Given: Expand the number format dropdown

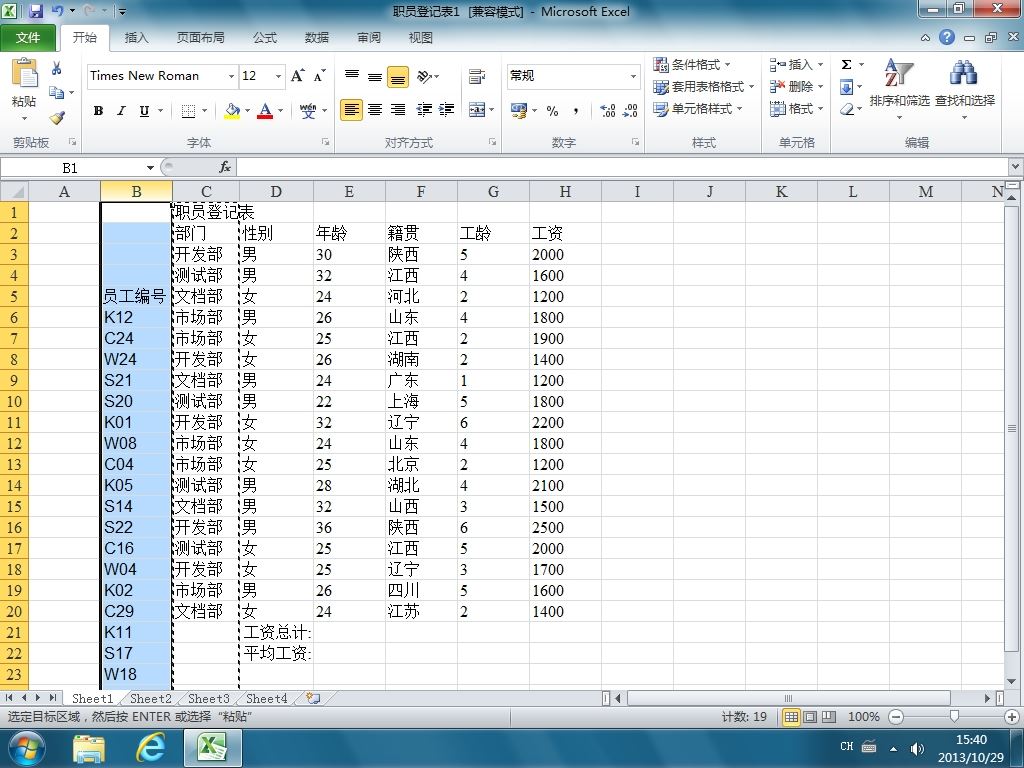Looking at the screenshot, I should pyautogui.click(x=633, y=76).
